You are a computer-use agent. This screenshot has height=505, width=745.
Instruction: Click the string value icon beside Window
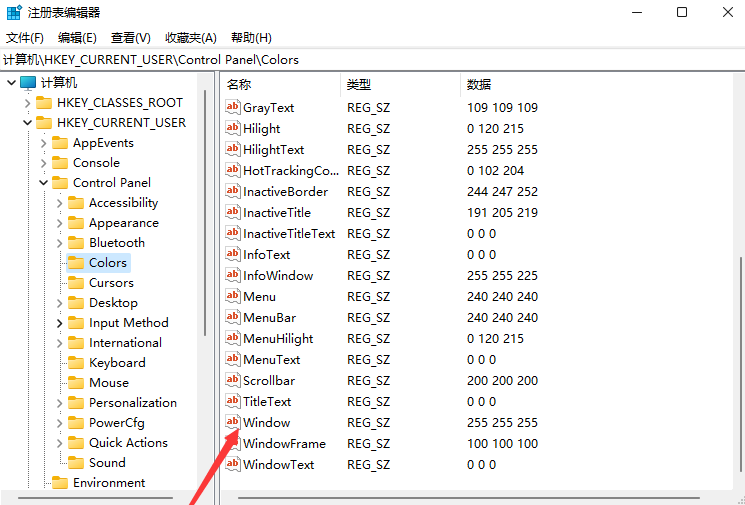click(233, 422)
